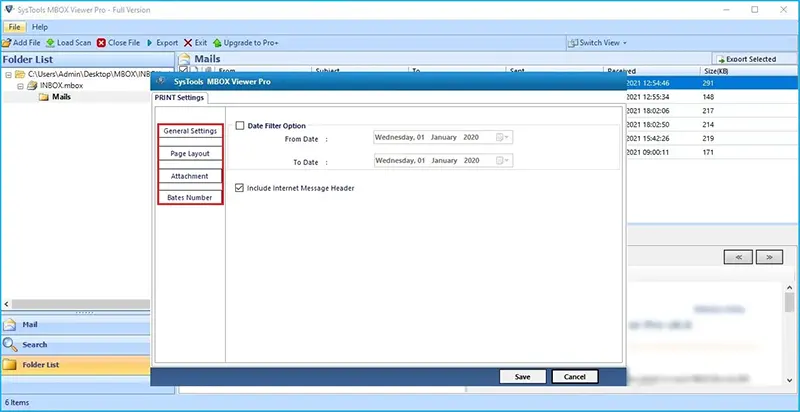Enable the Date Filter Option checkbox

(x=240, y=126)
